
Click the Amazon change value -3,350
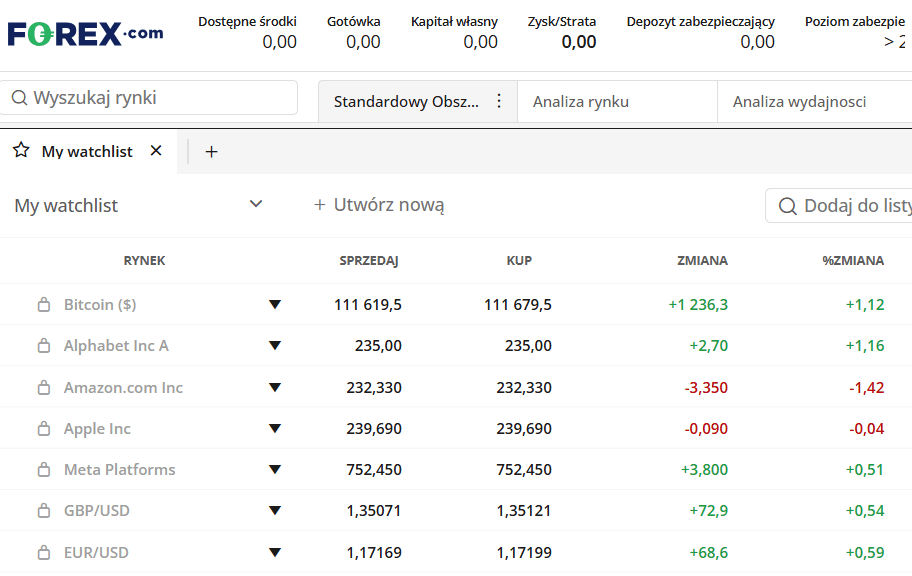click(x=706, y=387)
